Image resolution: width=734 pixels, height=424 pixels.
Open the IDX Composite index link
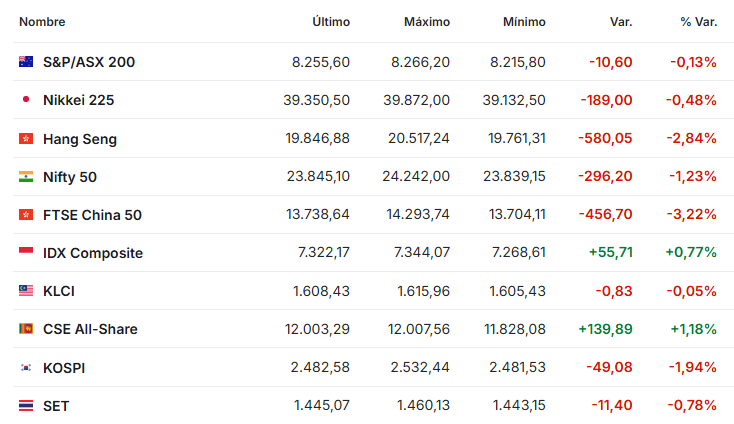93,253
